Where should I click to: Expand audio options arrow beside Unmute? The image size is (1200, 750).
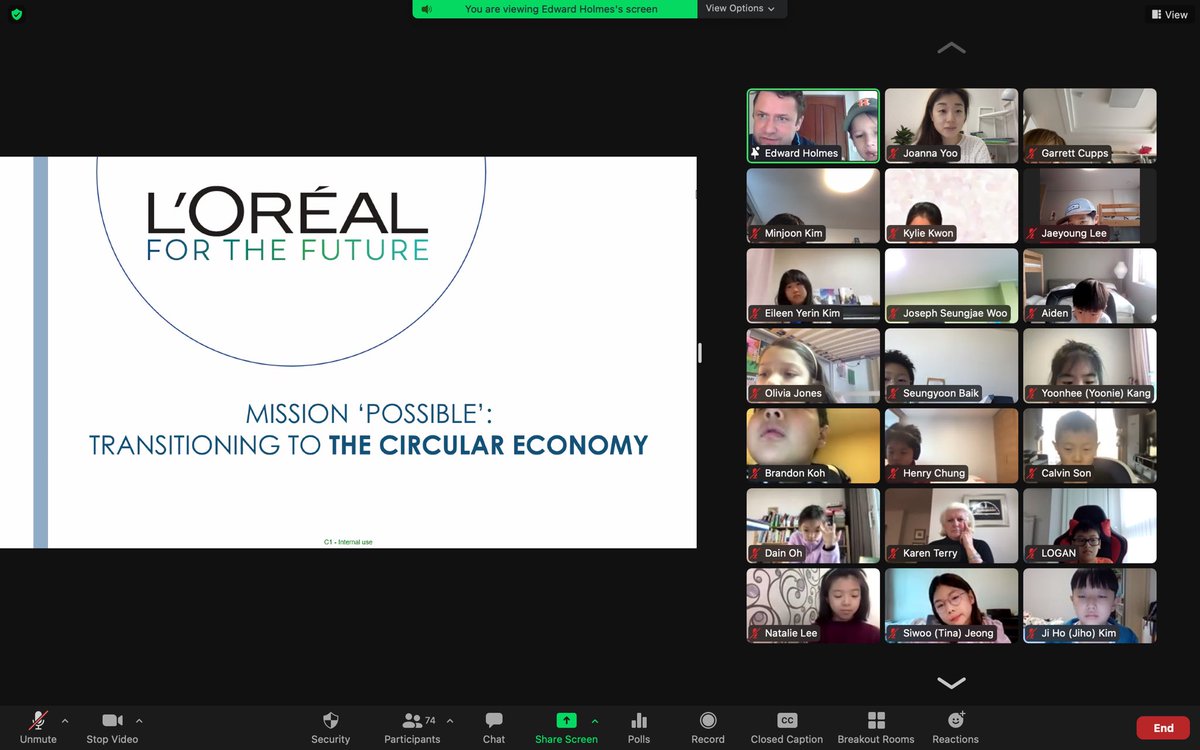[x=65, y=720]
